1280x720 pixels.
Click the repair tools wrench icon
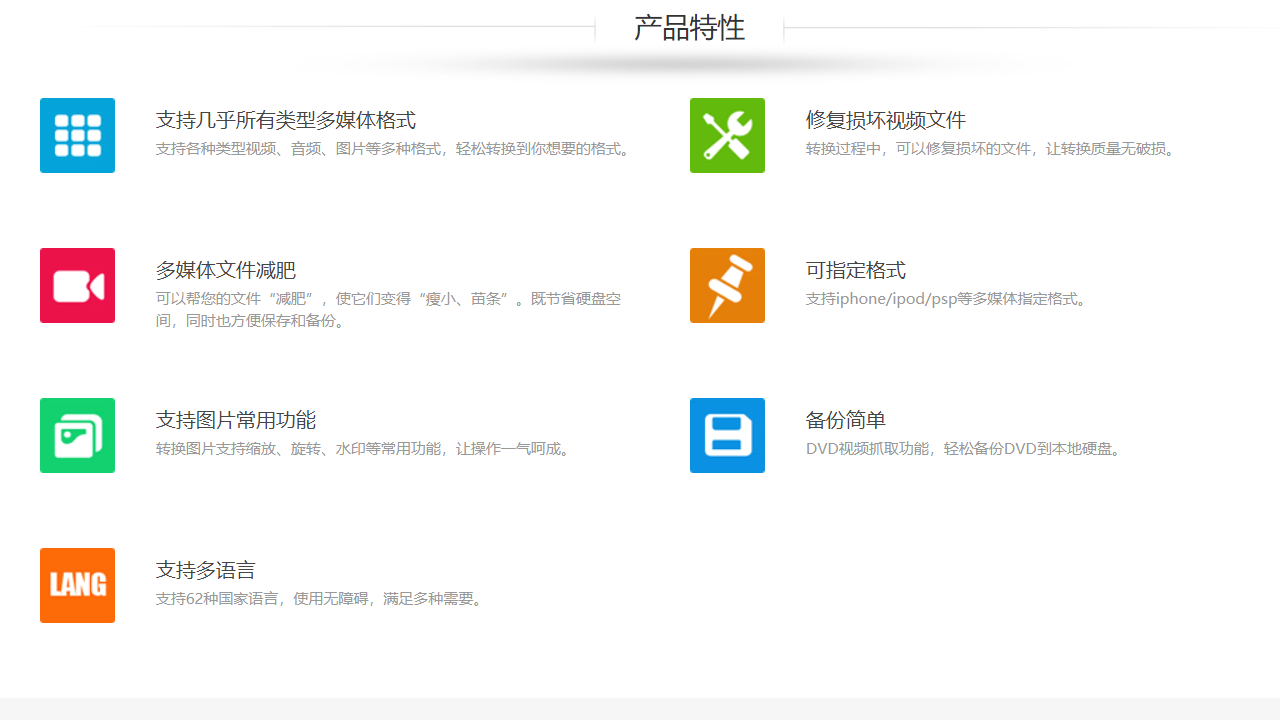(x=727, y=135)
